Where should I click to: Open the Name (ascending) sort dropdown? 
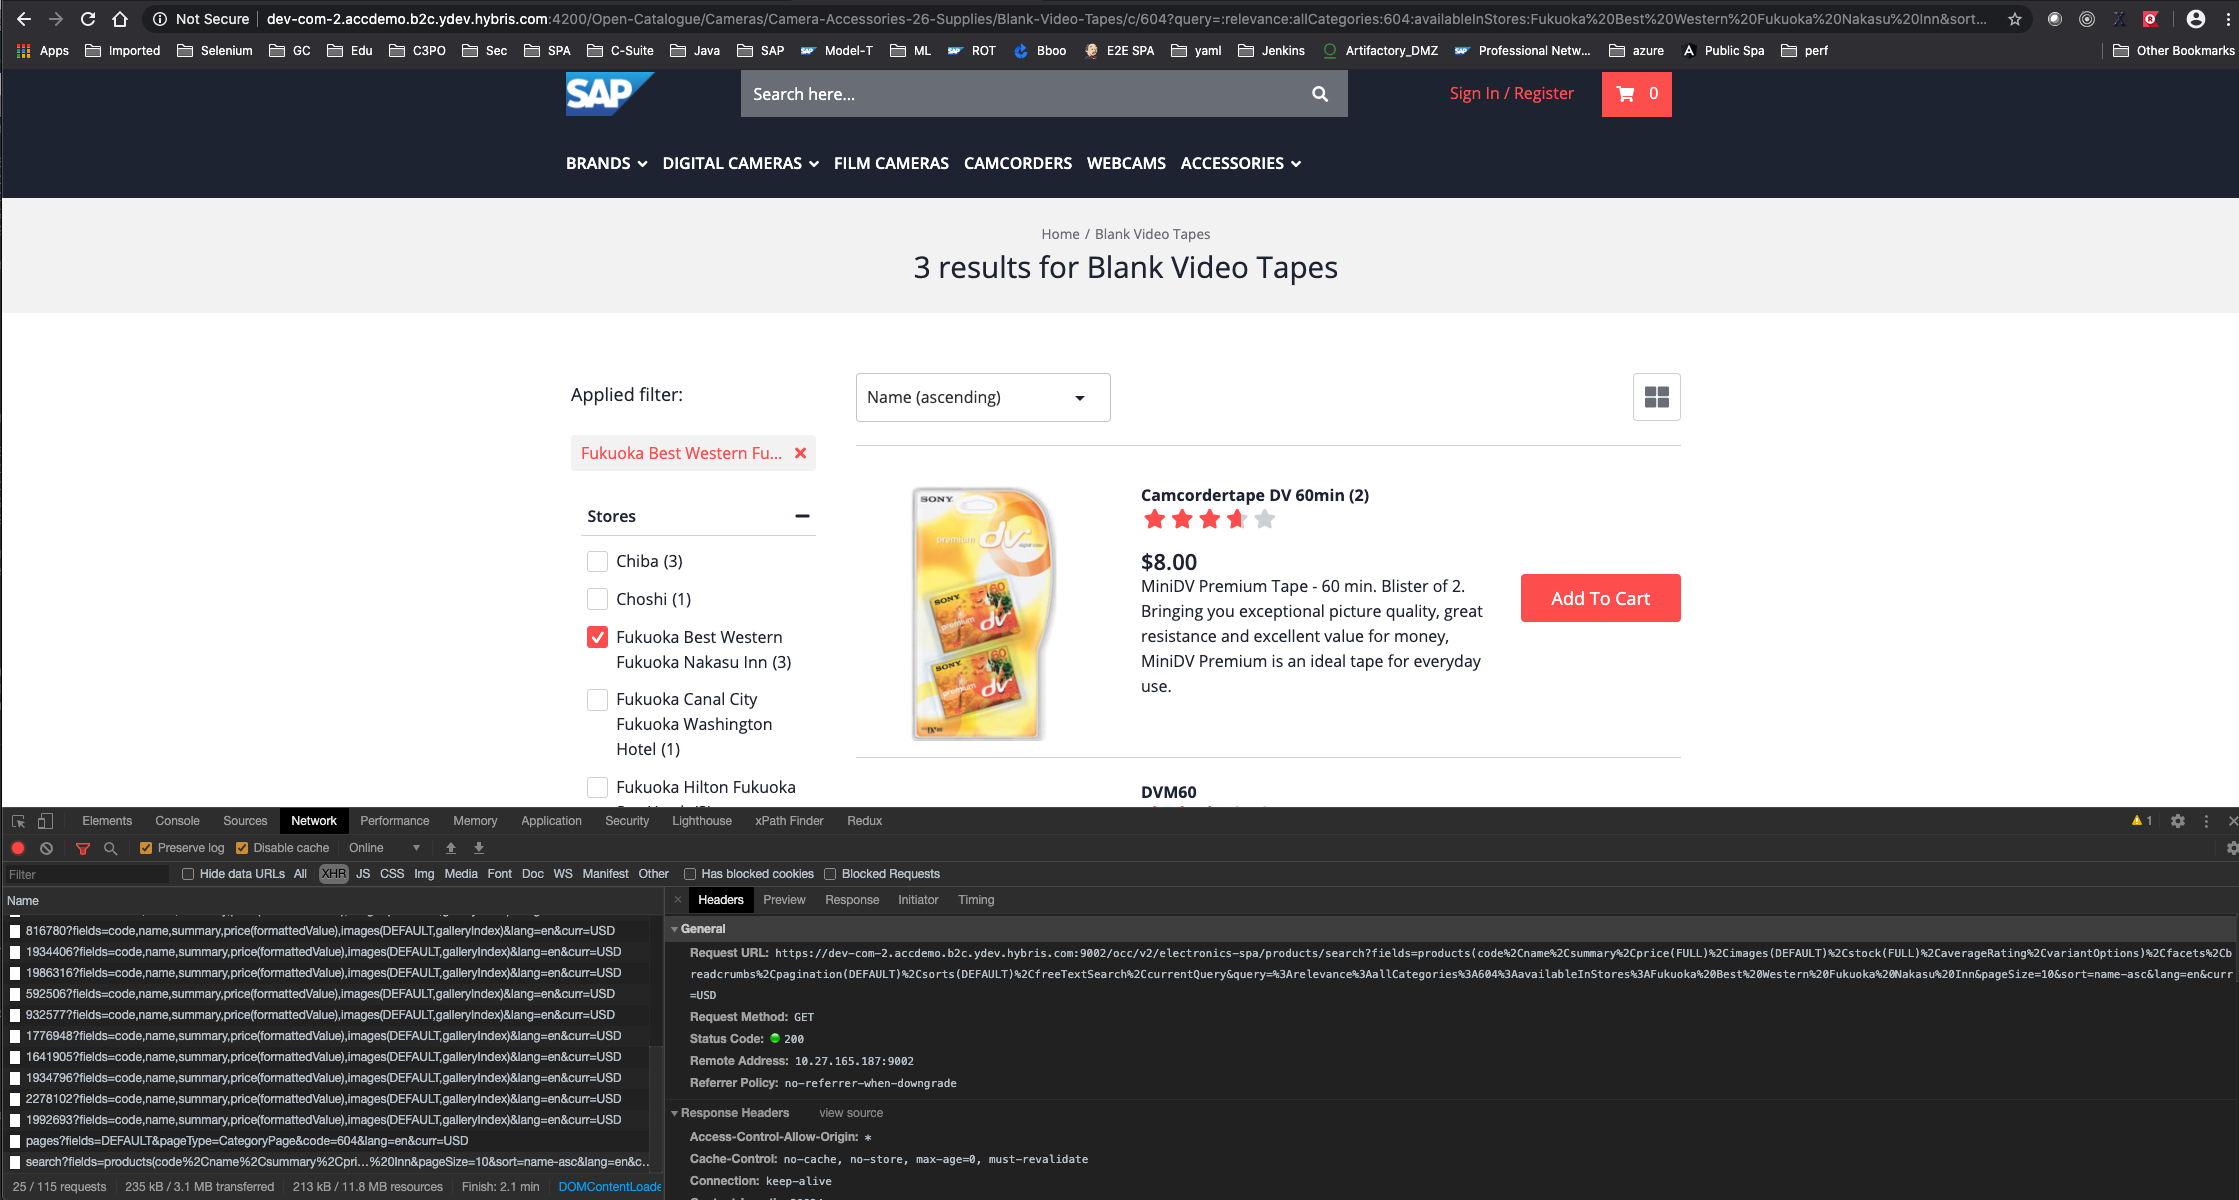coord(982,397)
